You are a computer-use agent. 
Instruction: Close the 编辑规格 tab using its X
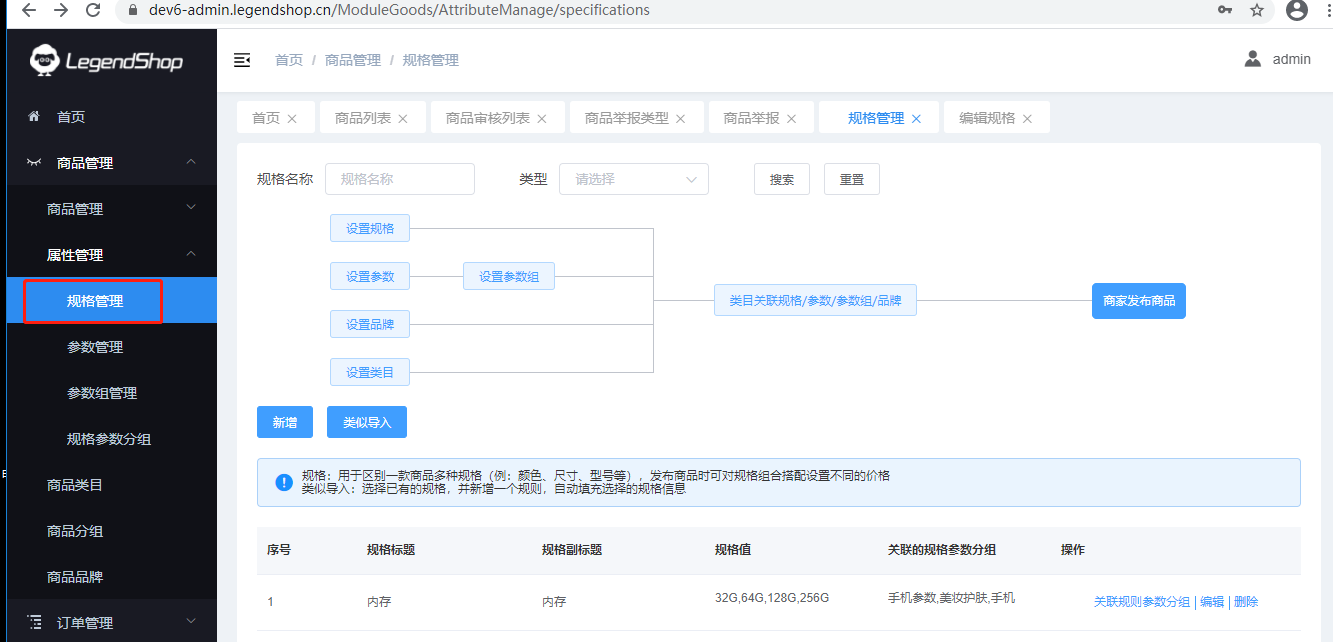1027,118
